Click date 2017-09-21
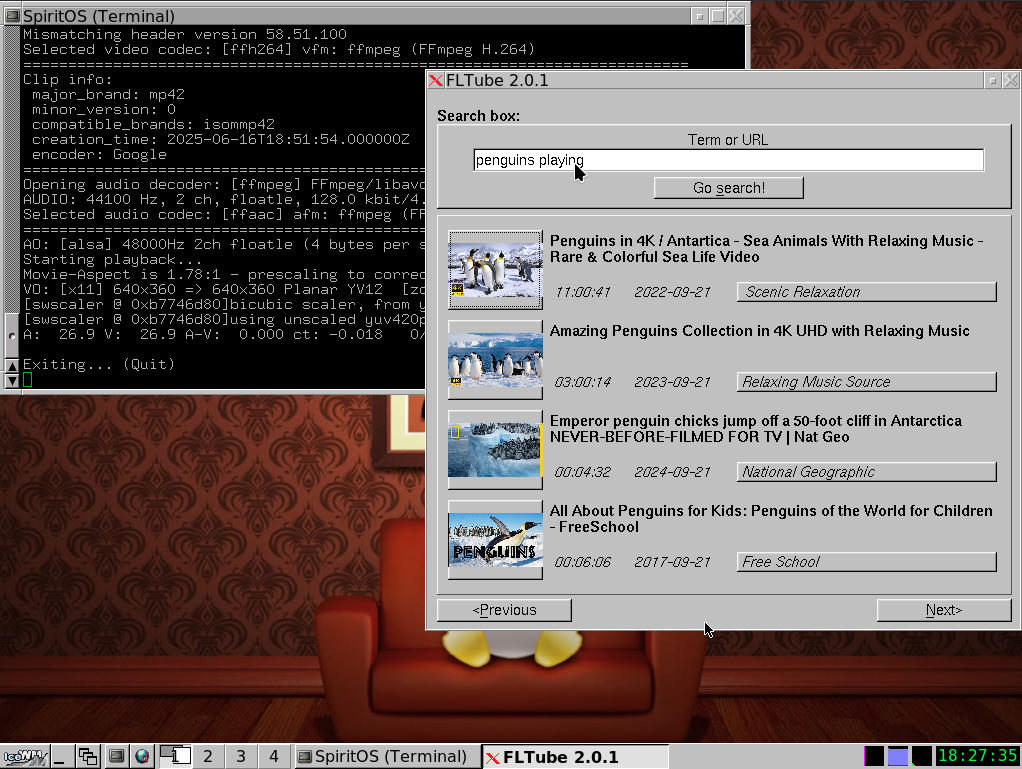Screen dimensions: 1022x769 pos(673,562)
